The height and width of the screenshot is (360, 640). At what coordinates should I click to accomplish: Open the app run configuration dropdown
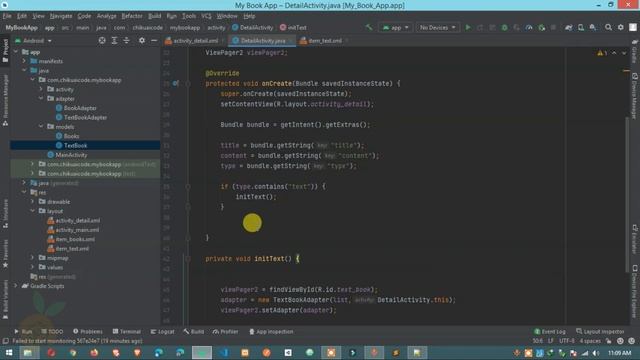(x=396, y=27)
